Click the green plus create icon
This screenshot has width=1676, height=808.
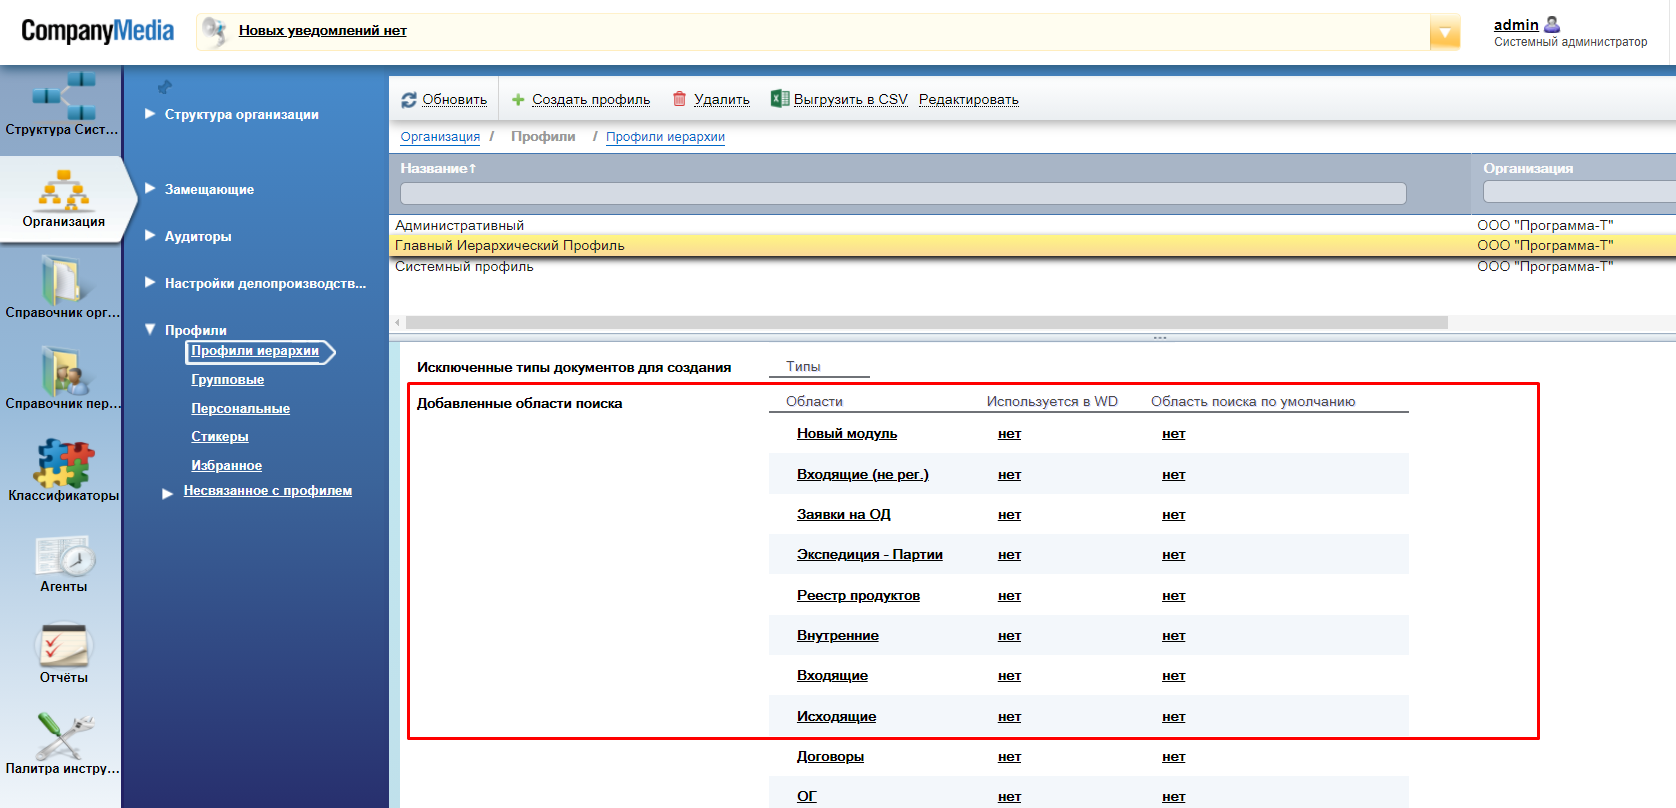518,100
